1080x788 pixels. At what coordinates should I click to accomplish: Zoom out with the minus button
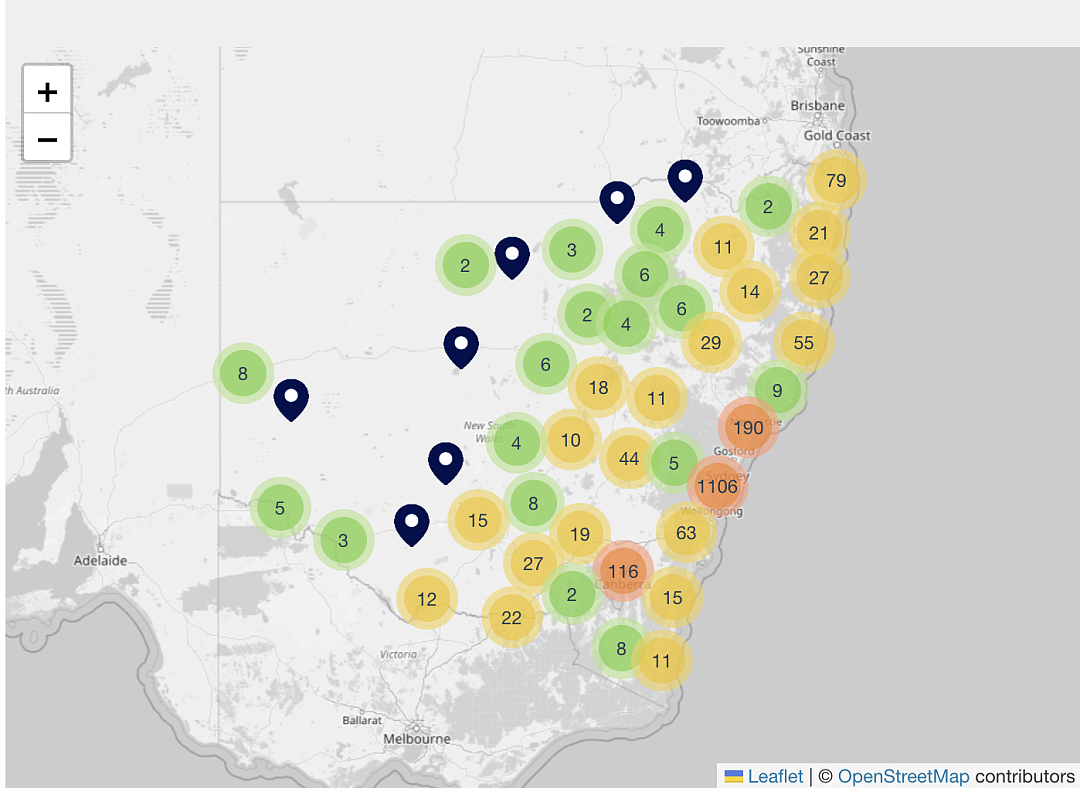(x=47, y=138)
